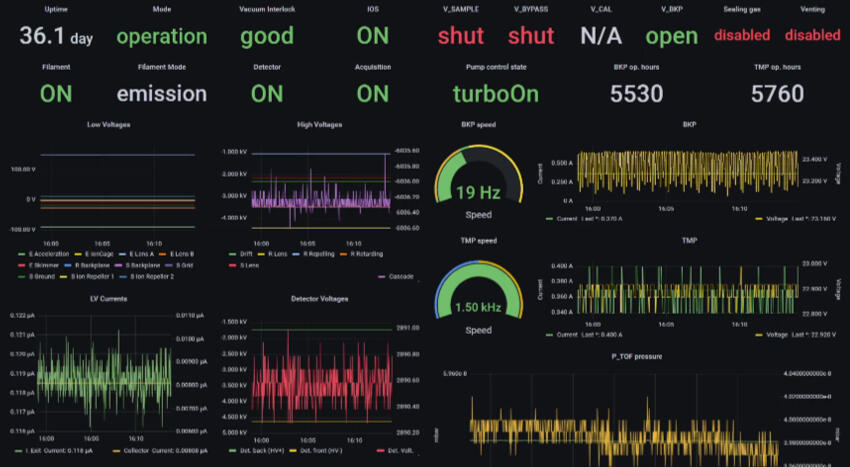Toggle Det. back (HV+) legend entry
This screenshot has width=850, height=467.
pyautogui.click(x=264, y=452)
